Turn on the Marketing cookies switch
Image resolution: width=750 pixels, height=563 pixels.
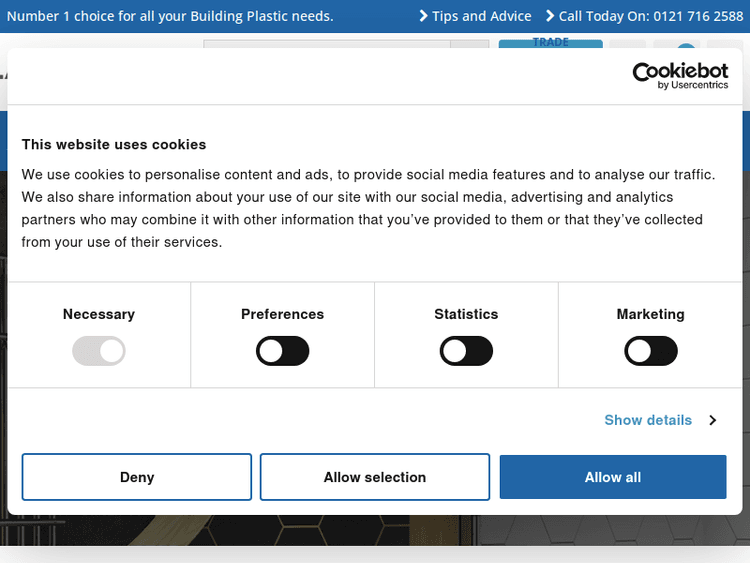pyautogui.click(x=650, y=351)
